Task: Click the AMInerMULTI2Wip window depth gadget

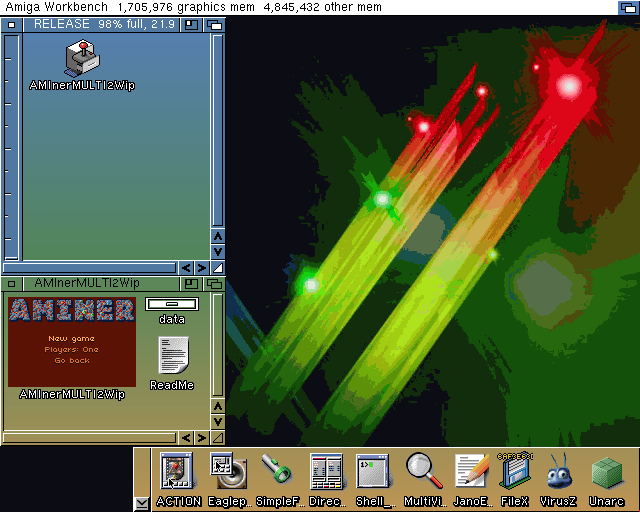Action: (214, 284)
